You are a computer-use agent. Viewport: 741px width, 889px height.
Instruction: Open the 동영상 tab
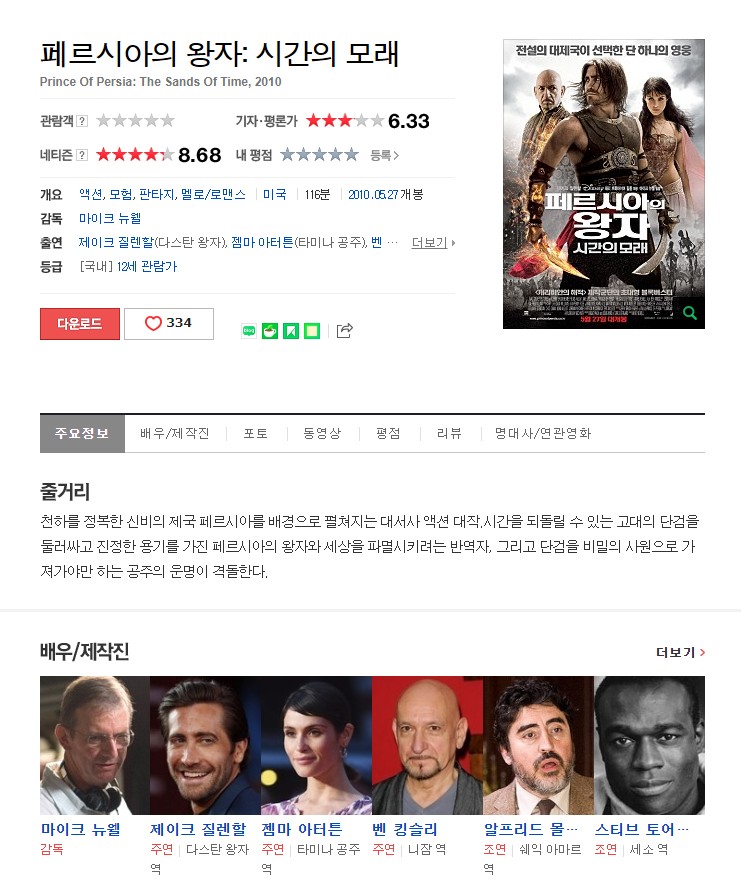(322, 434)
